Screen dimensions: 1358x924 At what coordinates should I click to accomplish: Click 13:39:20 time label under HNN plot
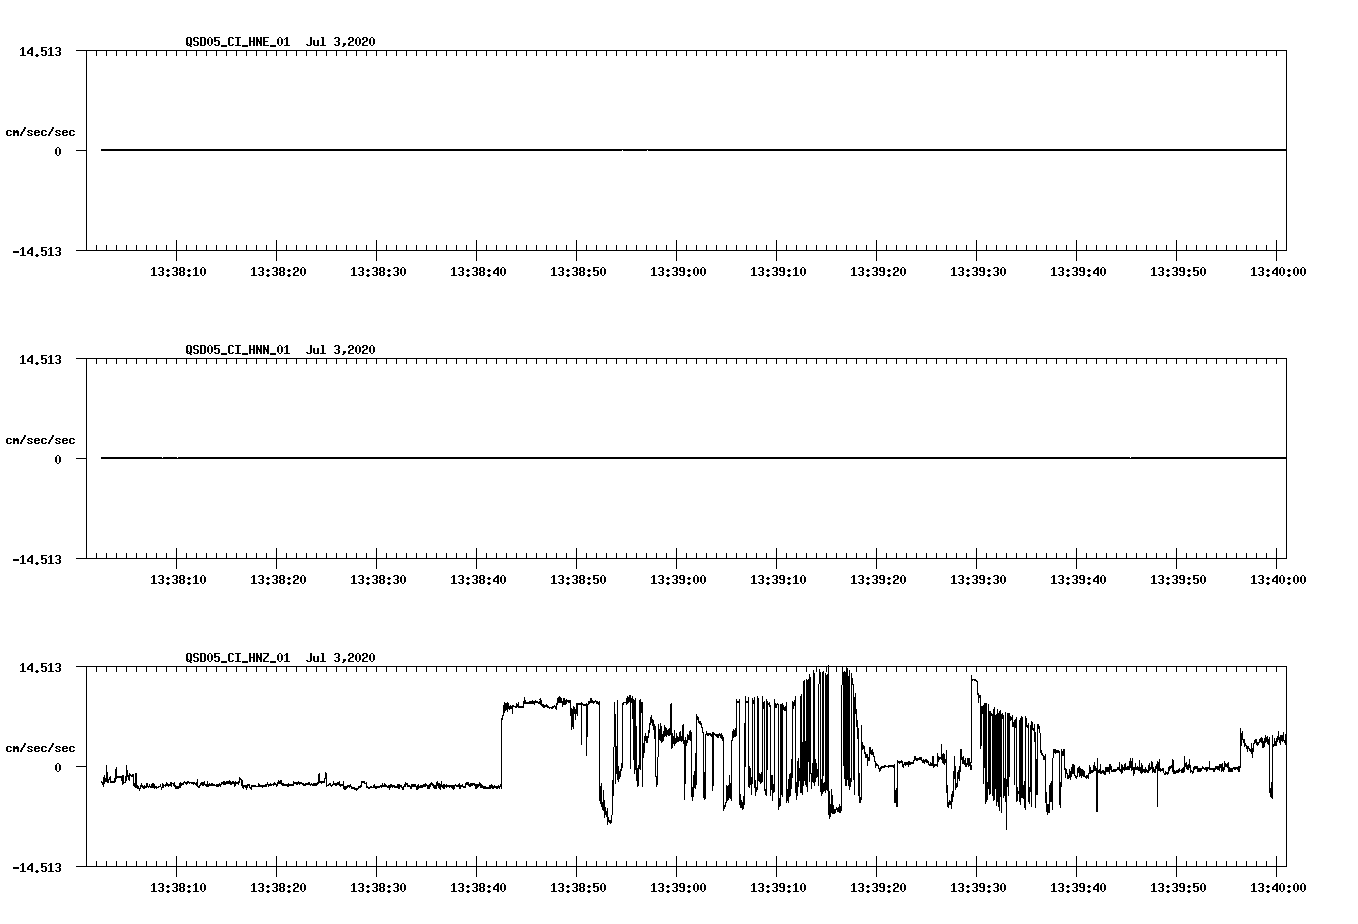pos(878,579)
